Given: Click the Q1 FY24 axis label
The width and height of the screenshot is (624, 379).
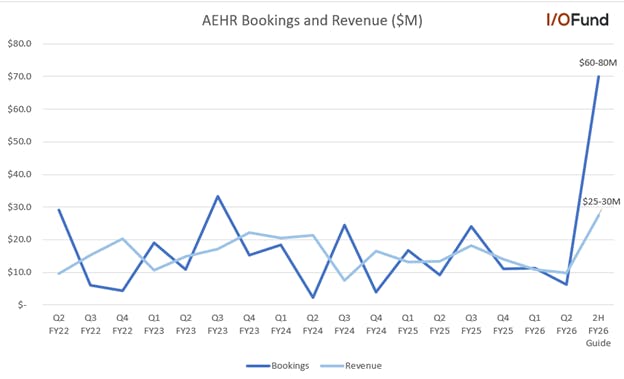Looking at the screenshot, I should [281, 324].
